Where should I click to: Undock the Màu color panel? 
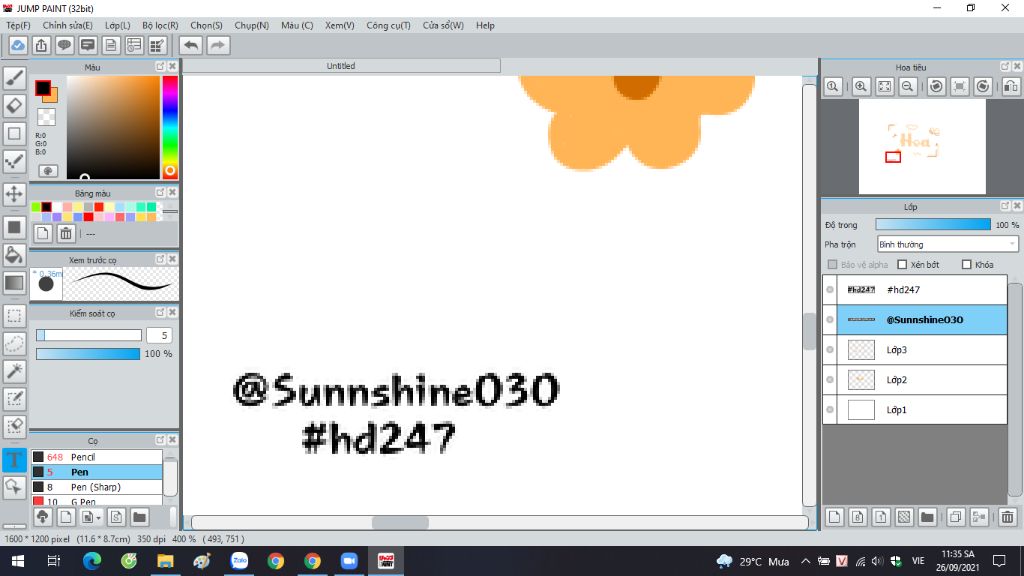160,67
